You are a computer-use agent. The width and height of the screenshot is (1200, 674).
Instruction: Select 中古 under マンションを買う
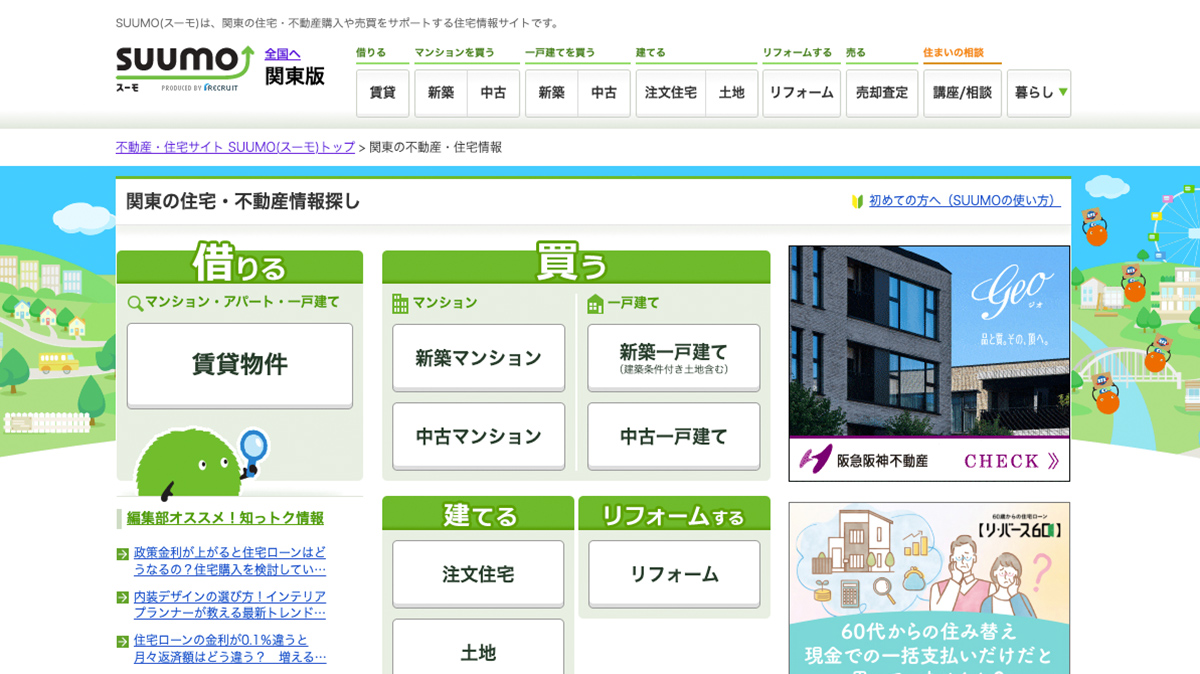[493, 93]
